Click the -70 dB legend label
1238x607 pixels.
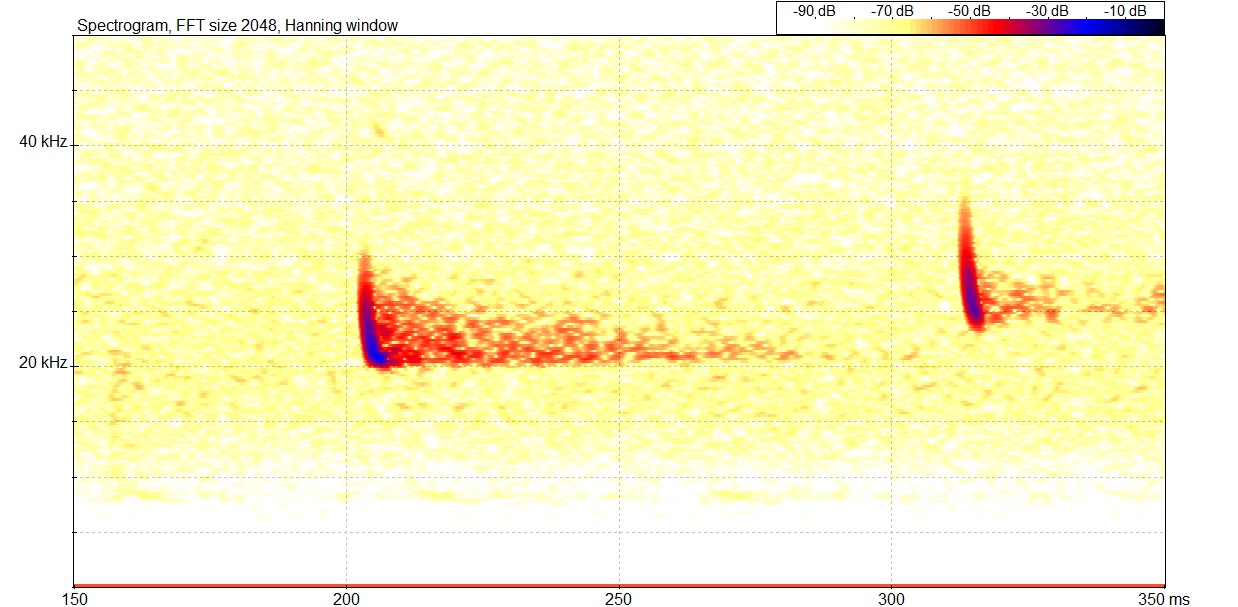point(891,11)
